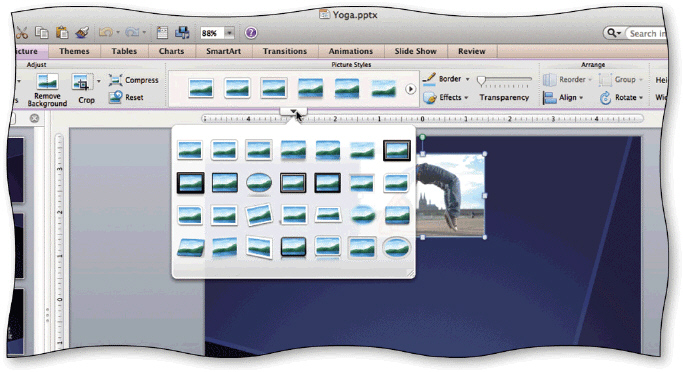Open the Rotate dropdown
This screenshot has height=372, width=683.
pyautogui.click(x=622, y=98)
